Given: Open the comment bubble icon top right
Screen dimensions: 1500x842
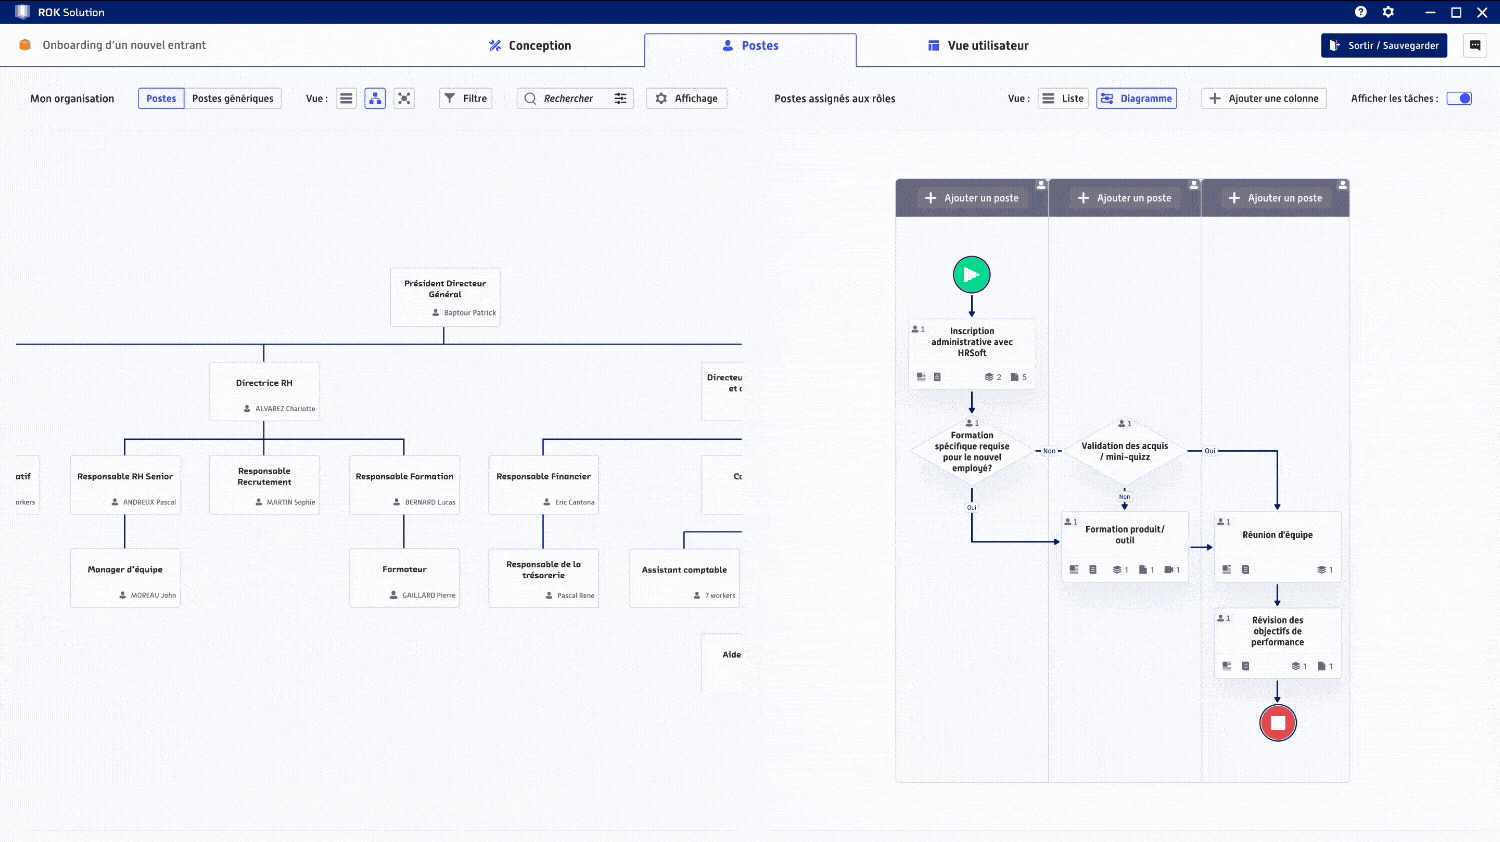Looking at the screenshot, I should click(x=1476, y=45).
